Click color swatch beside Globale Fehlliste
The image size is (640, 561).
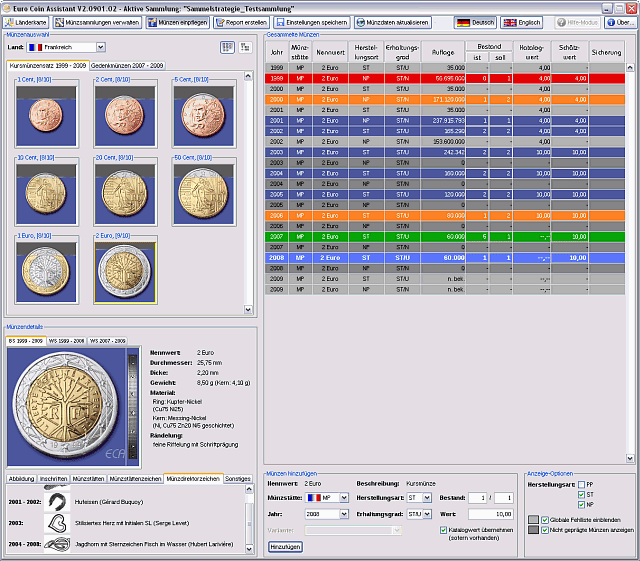click(533, 519)
